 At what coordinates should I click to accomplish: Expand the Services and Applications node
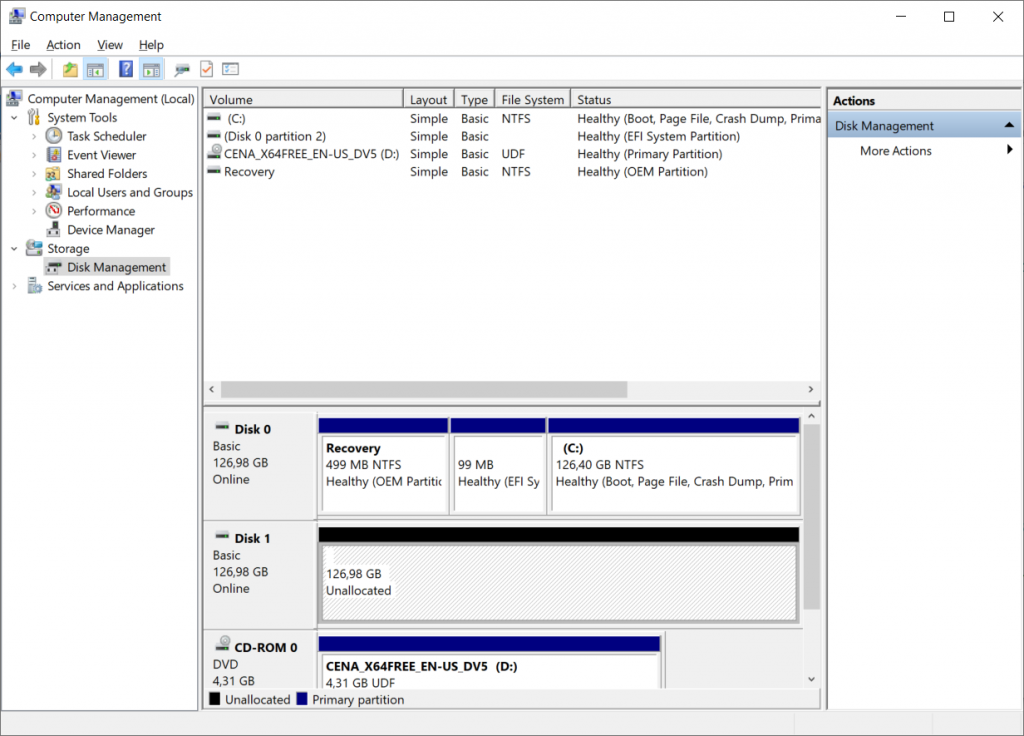tap(14, 286)
